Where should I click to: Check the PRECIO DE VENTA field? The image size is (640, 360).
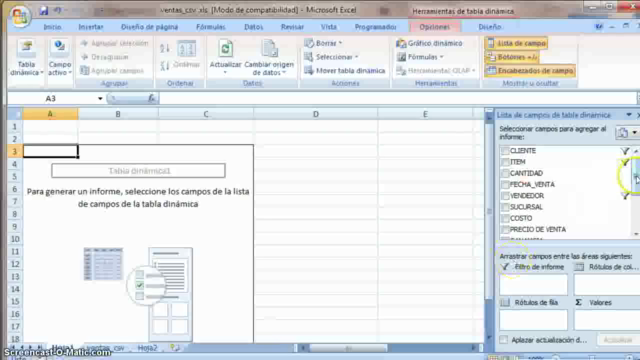(x=505, y=229)
